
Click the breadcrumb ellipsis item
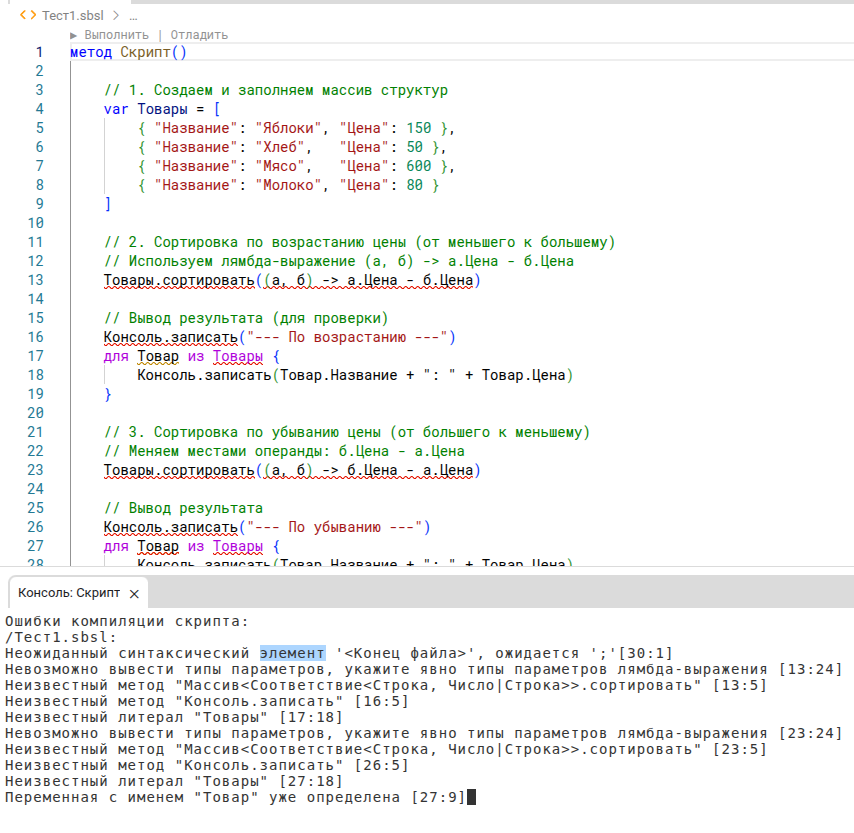(133, 16)
